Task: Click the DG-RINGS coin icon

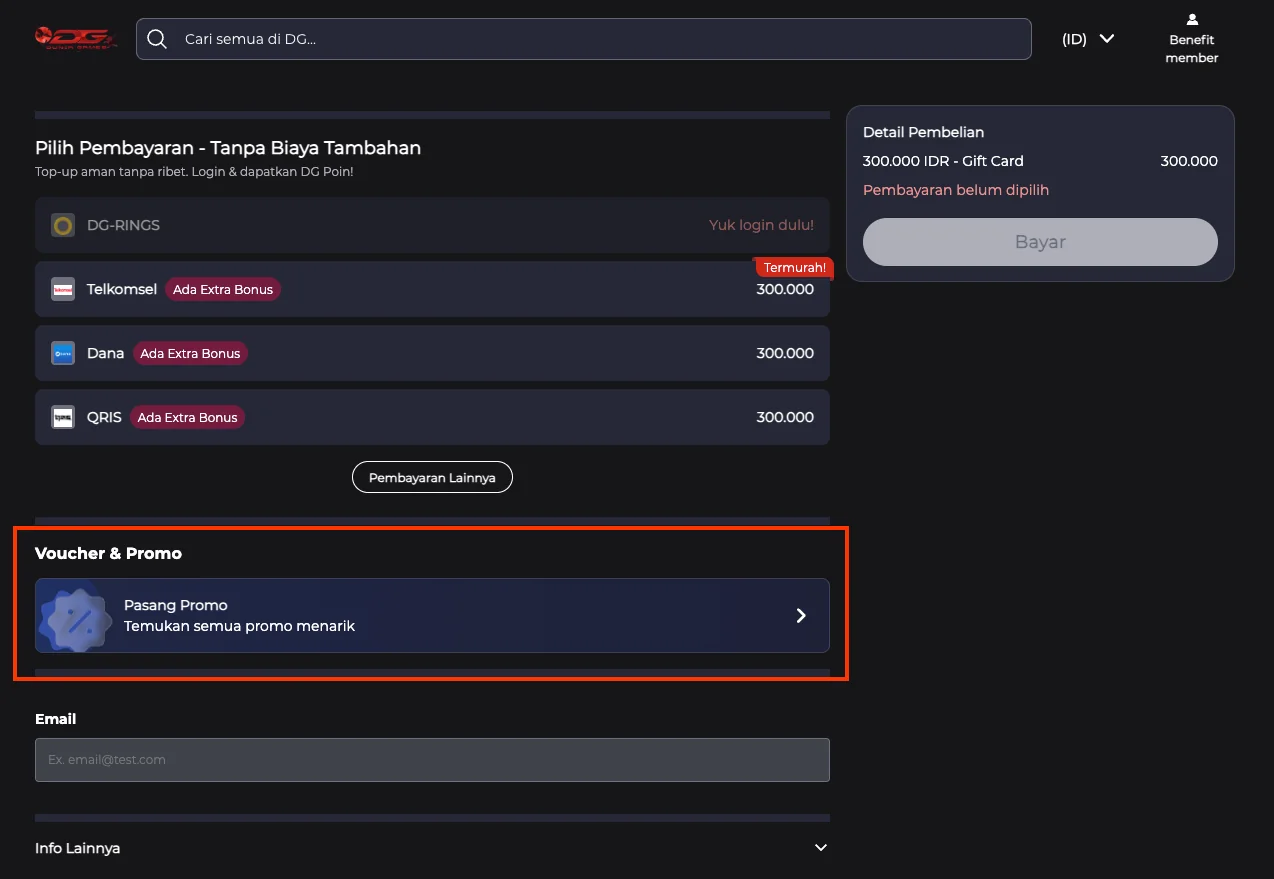Action: (63, 225)
